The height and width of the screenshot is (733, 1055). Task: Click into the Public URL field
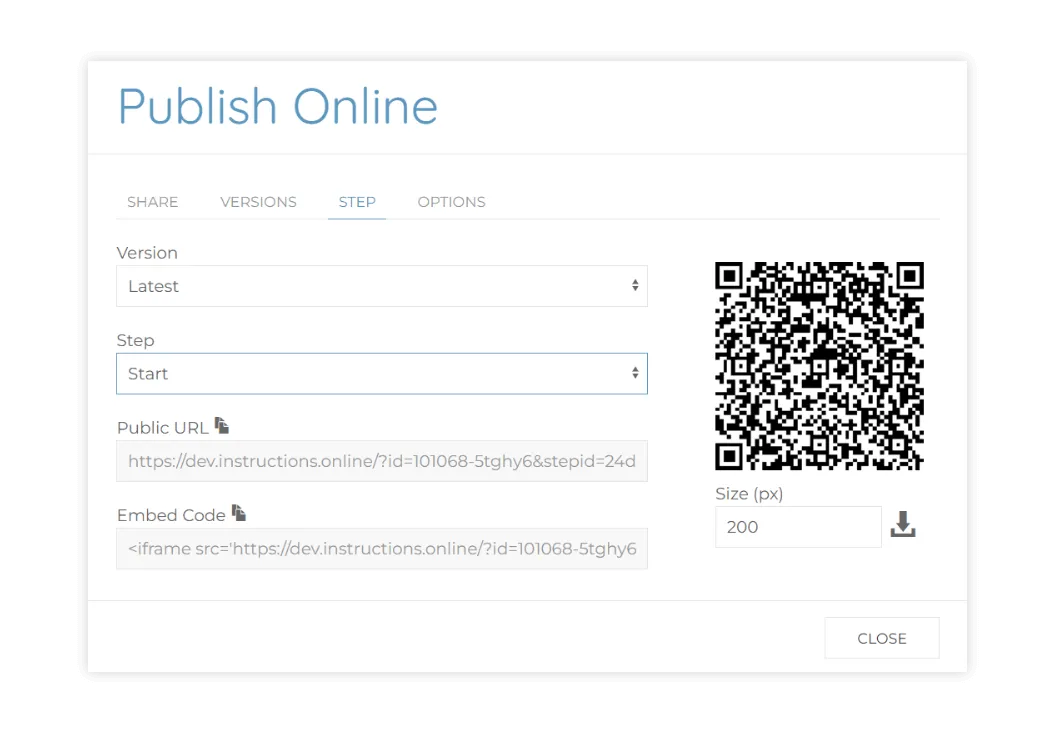[x=381, y=461]
